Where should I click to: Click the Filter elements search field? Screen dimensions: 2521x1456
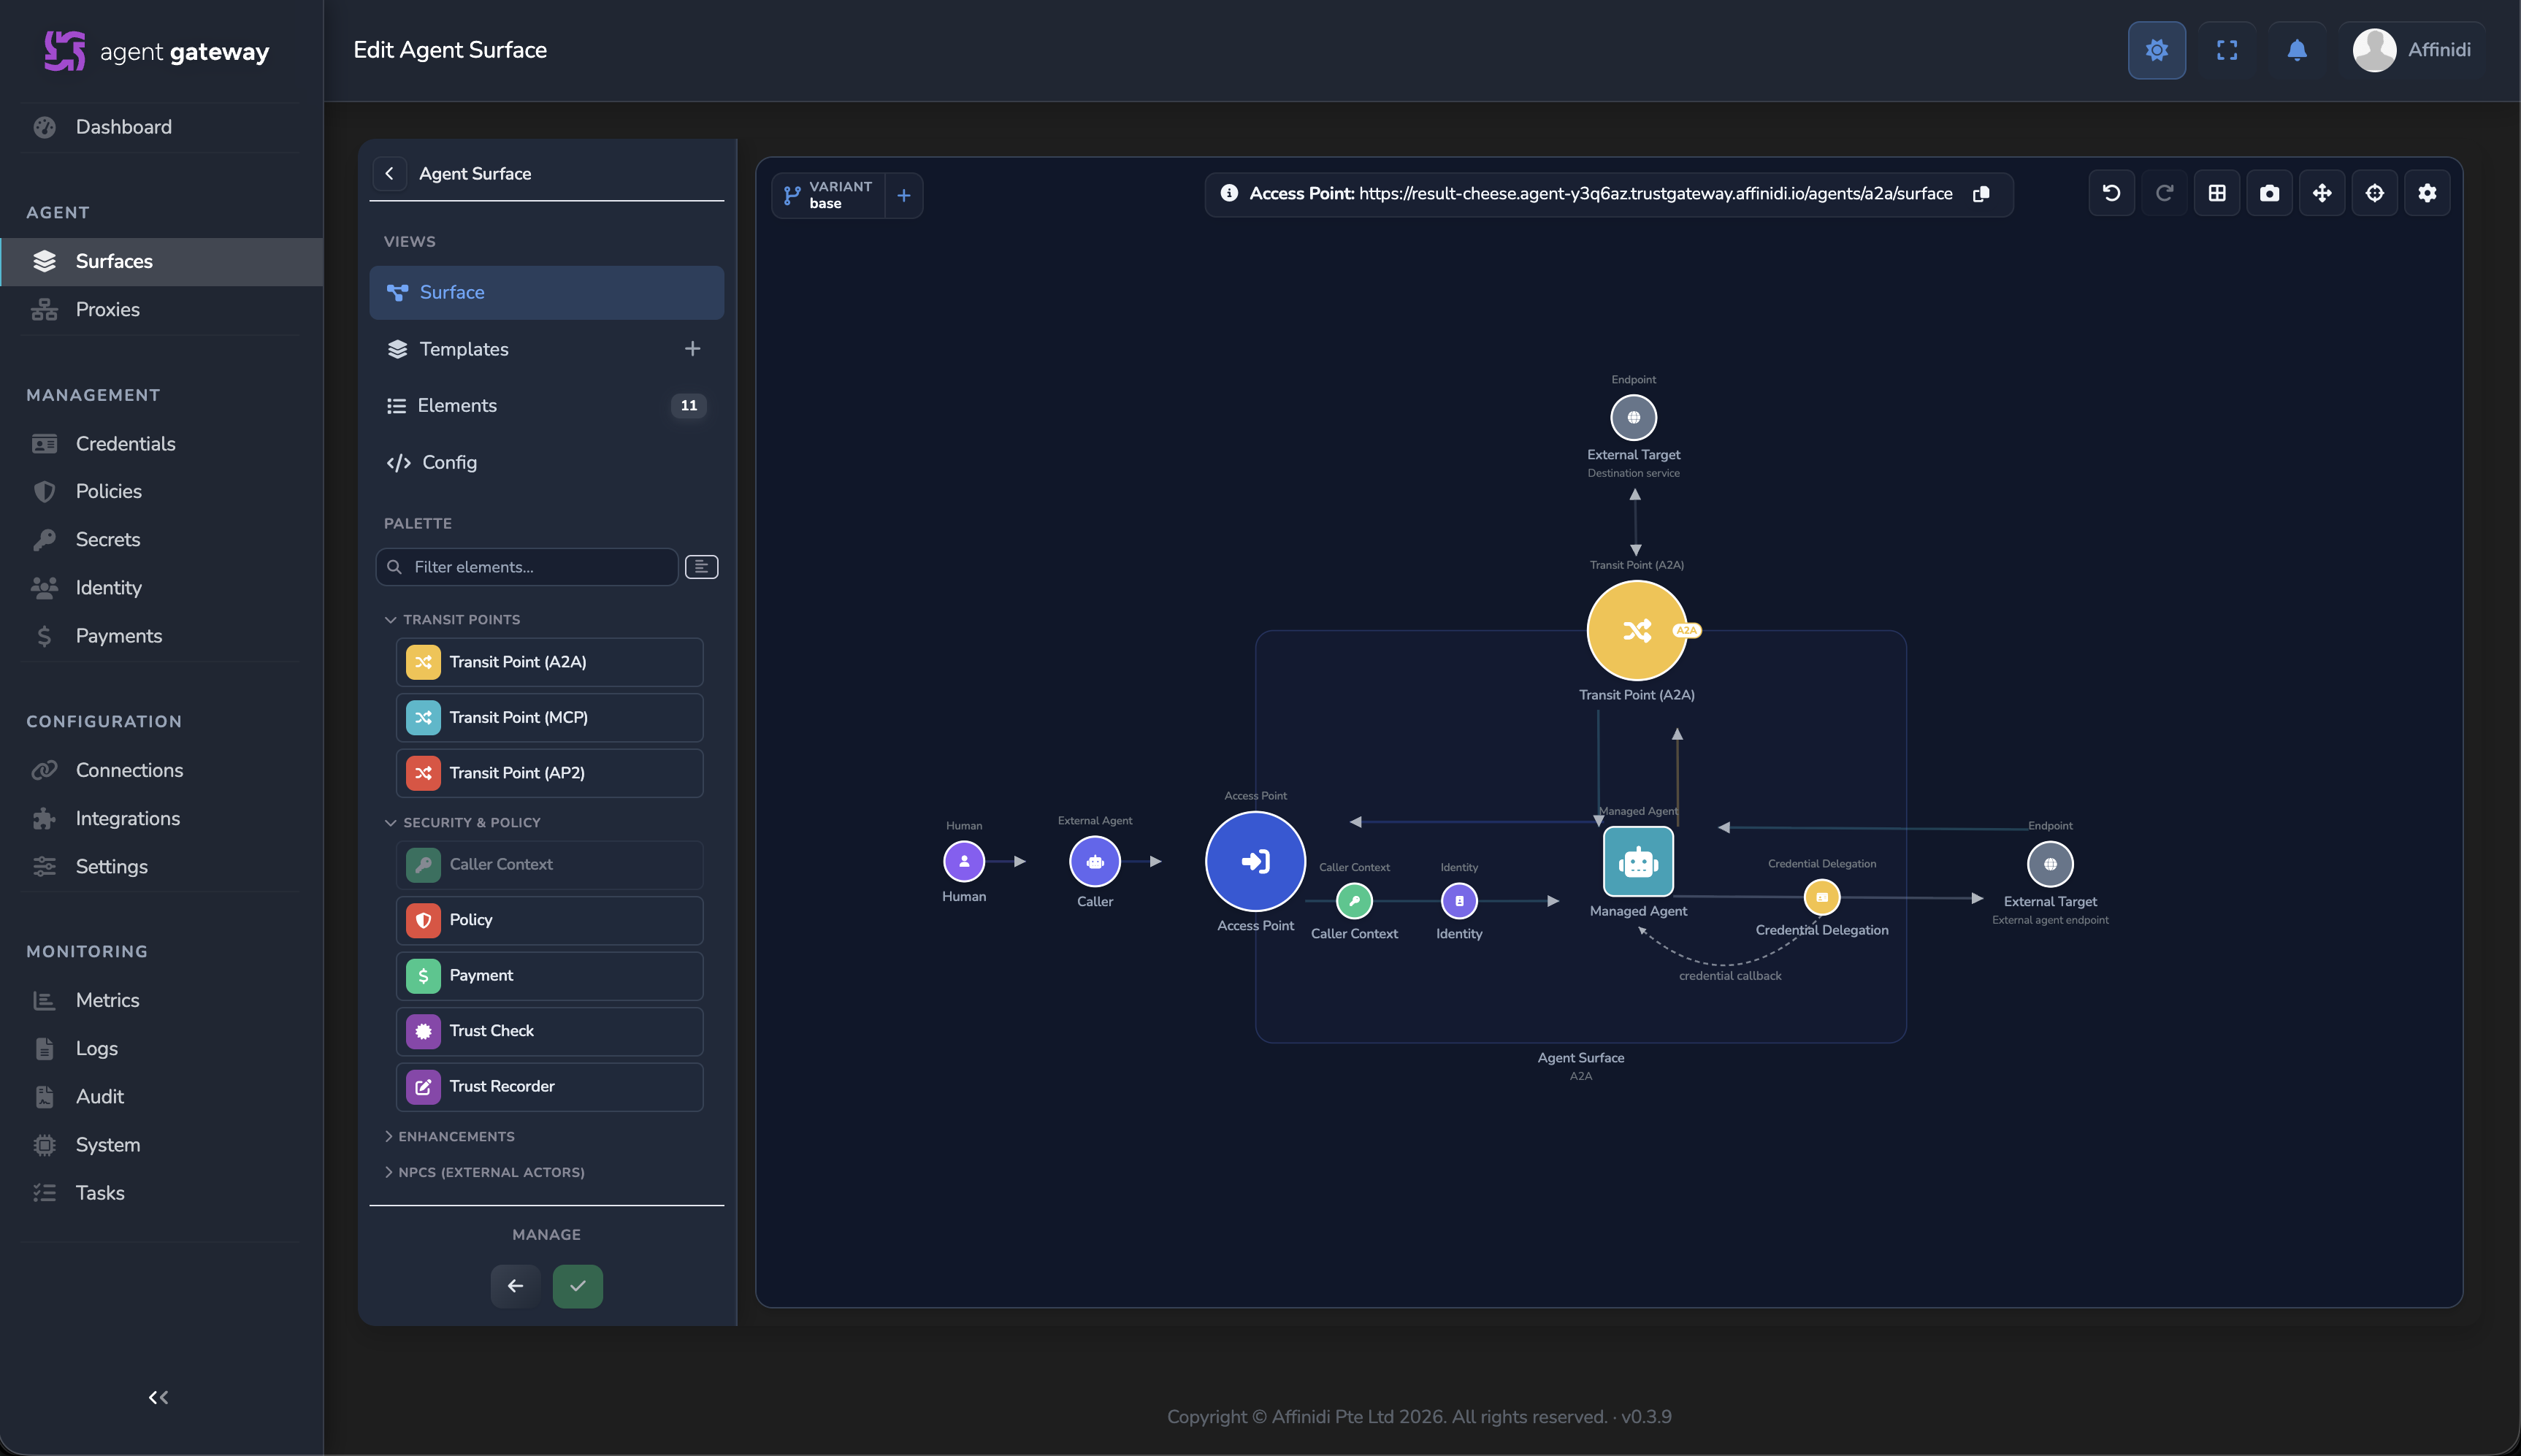pyautogui.click(x=527, y=567)
